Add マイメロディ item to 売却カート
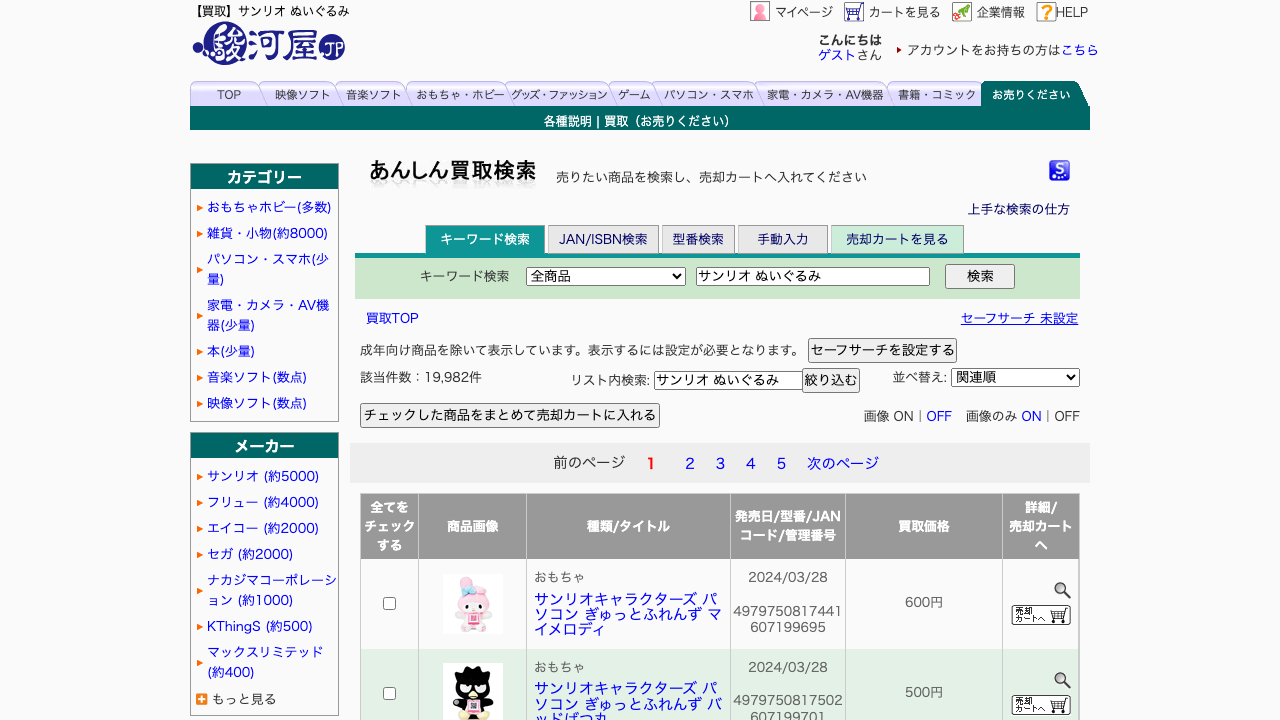The image size is (1280, 720). tap(1041, 615)
